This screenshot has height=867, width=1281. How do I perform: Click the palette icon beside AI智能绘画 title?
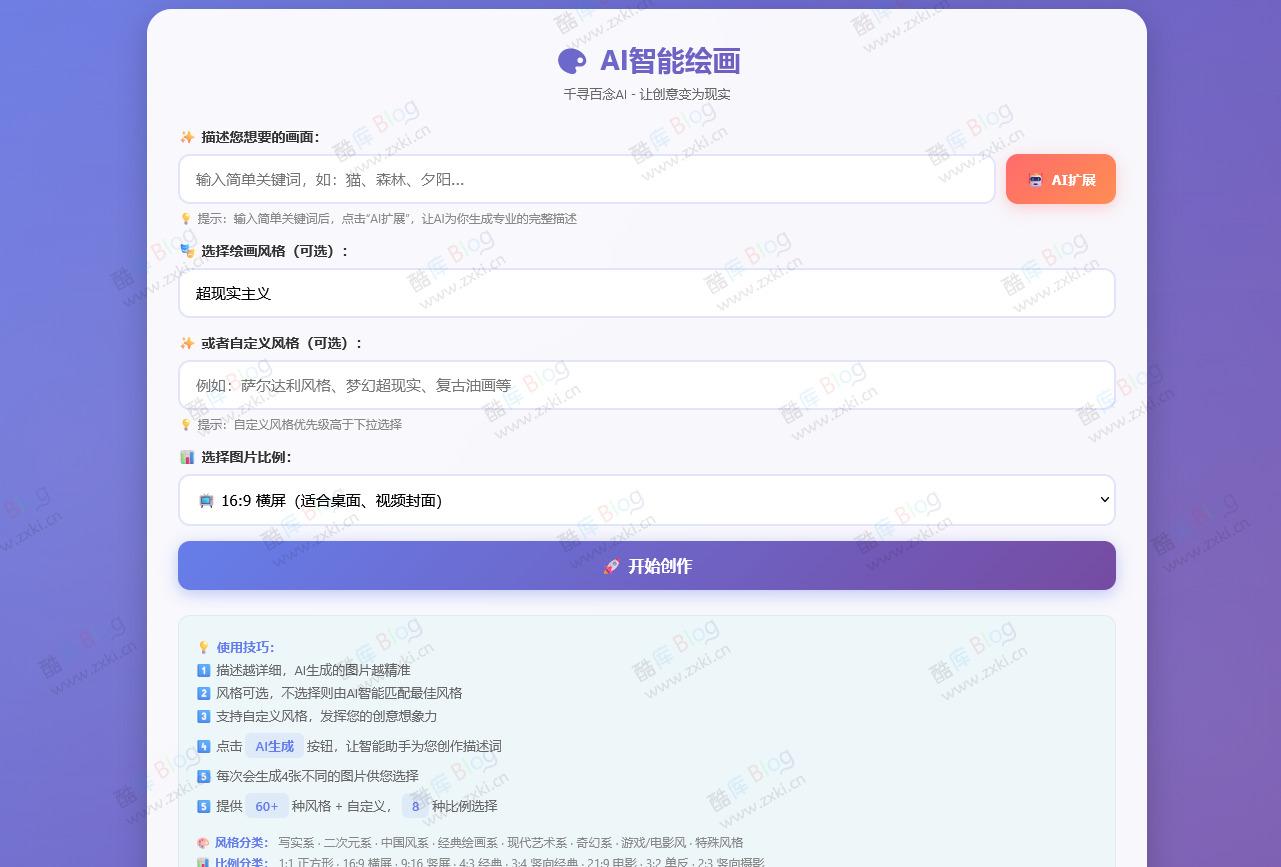(570, 61)
